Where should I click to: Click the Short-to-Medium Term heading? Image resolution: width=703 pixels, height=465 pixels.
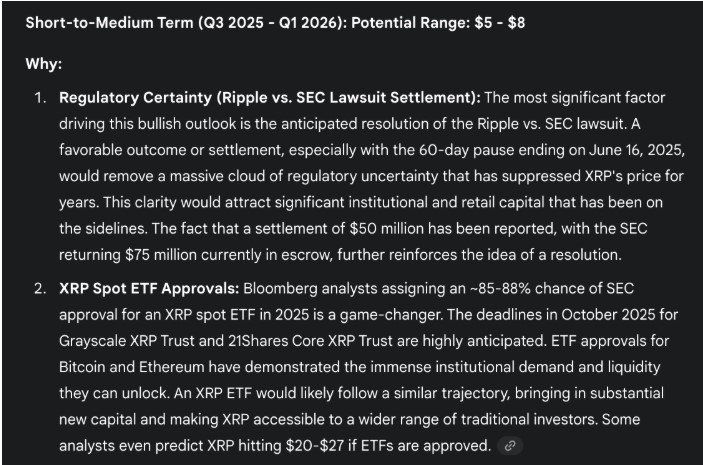coord(275,23)
